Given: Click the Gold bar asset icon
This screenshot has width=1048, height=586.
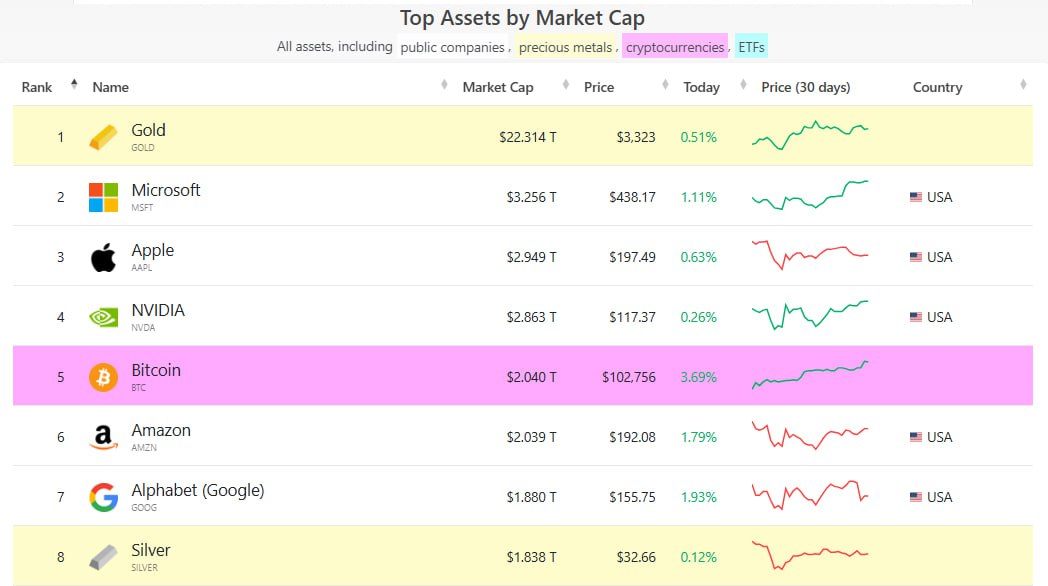Looking at the screenshot, I should pos(104,135).
